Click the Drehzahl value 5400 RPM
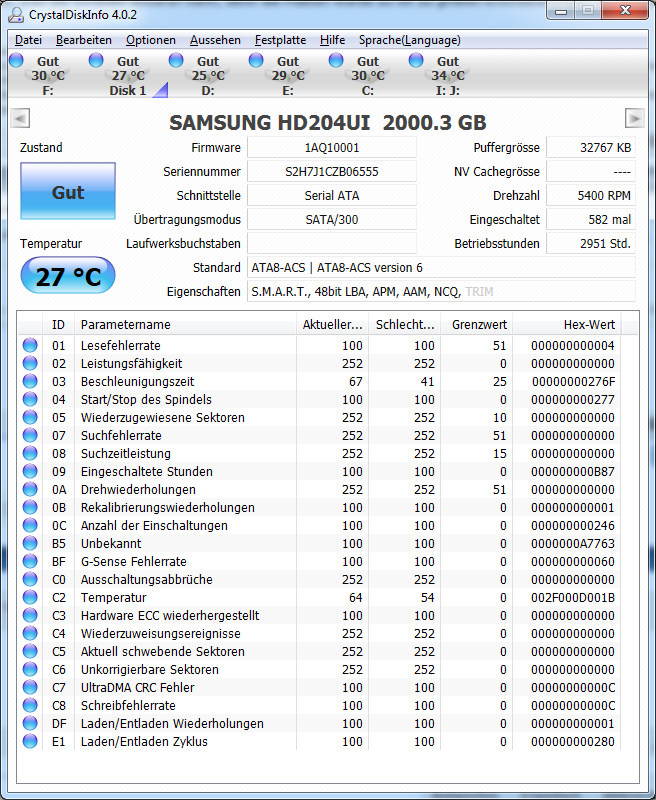 tap(591, 195)
